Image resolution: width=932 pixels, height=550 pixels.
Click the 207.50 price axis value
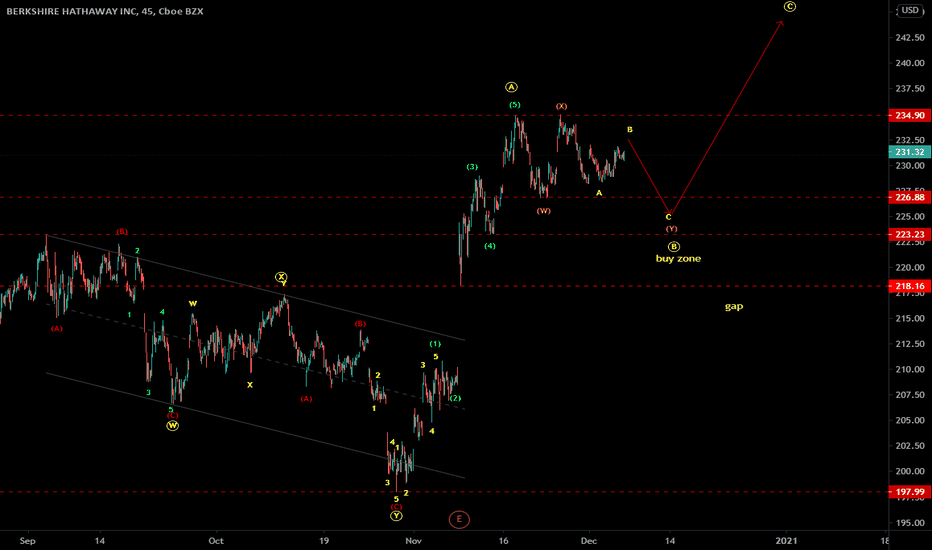tap(910, 395)
